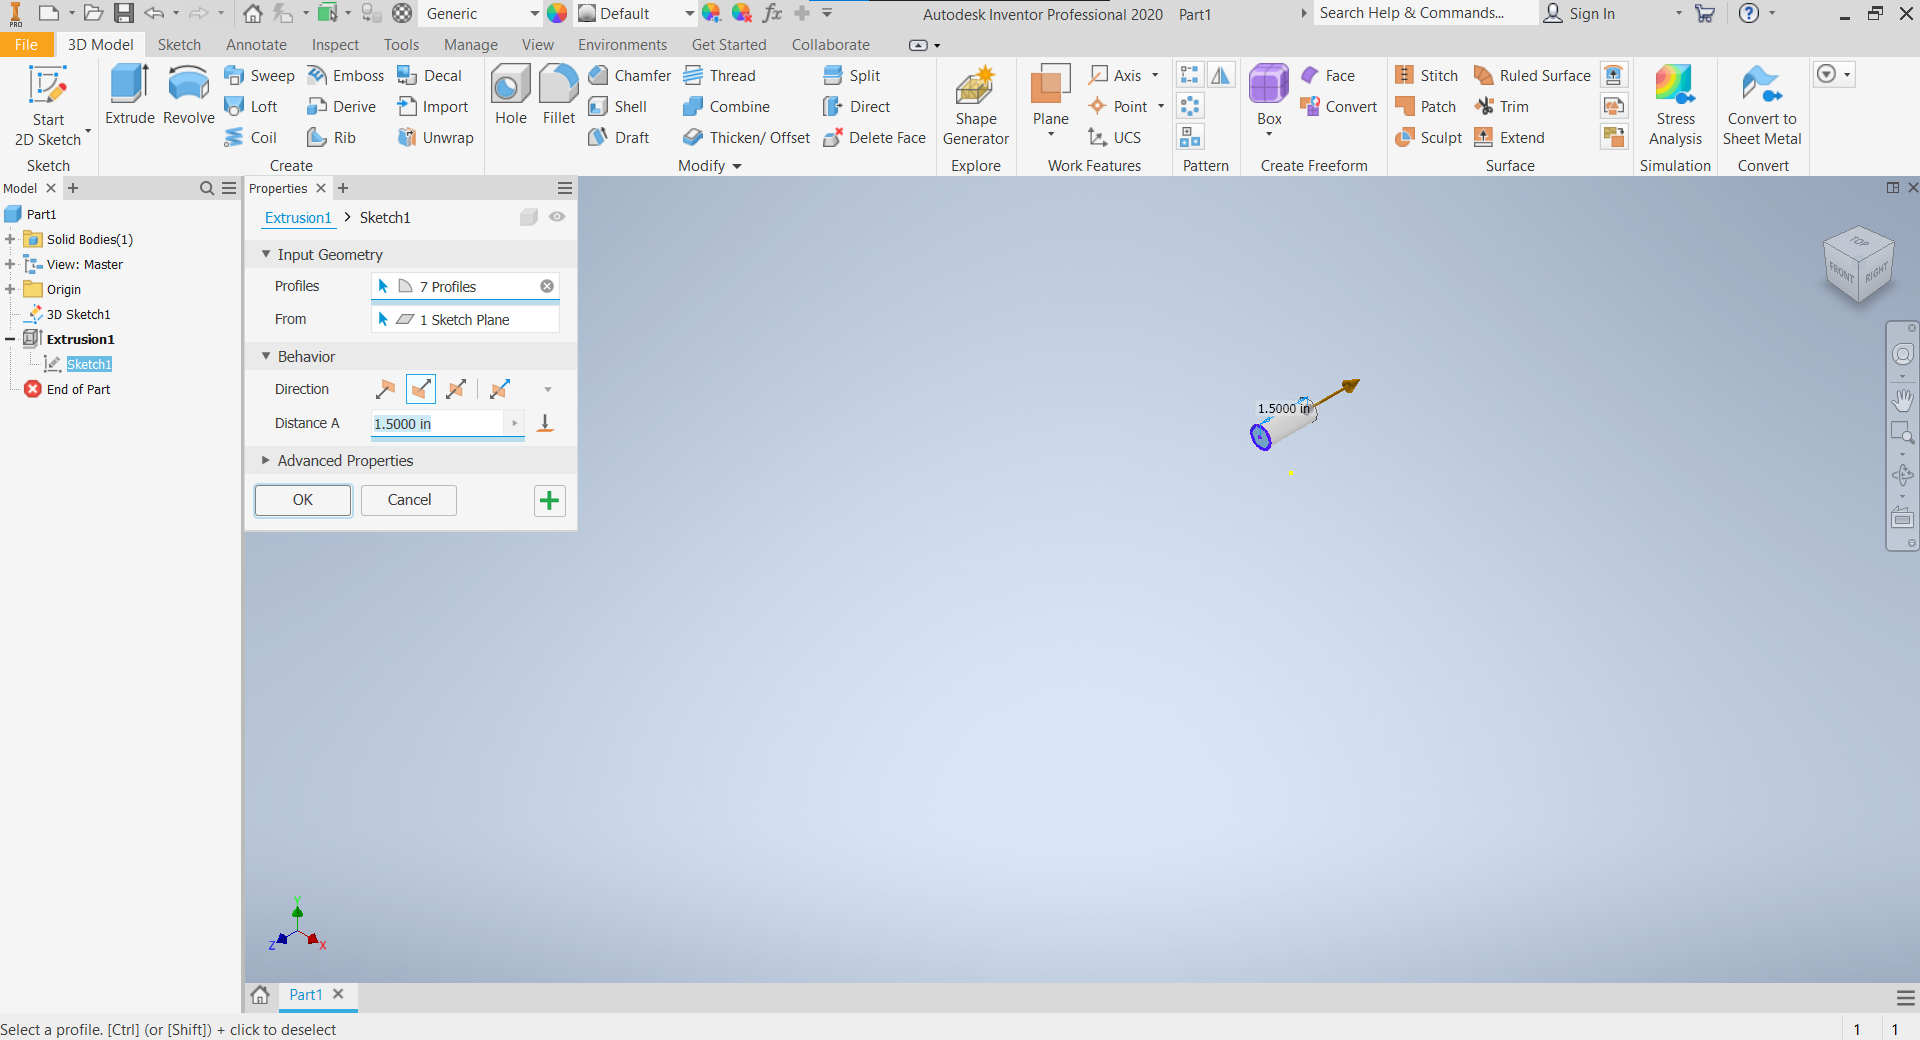Set direction to Asymmetric

(500, 389)
